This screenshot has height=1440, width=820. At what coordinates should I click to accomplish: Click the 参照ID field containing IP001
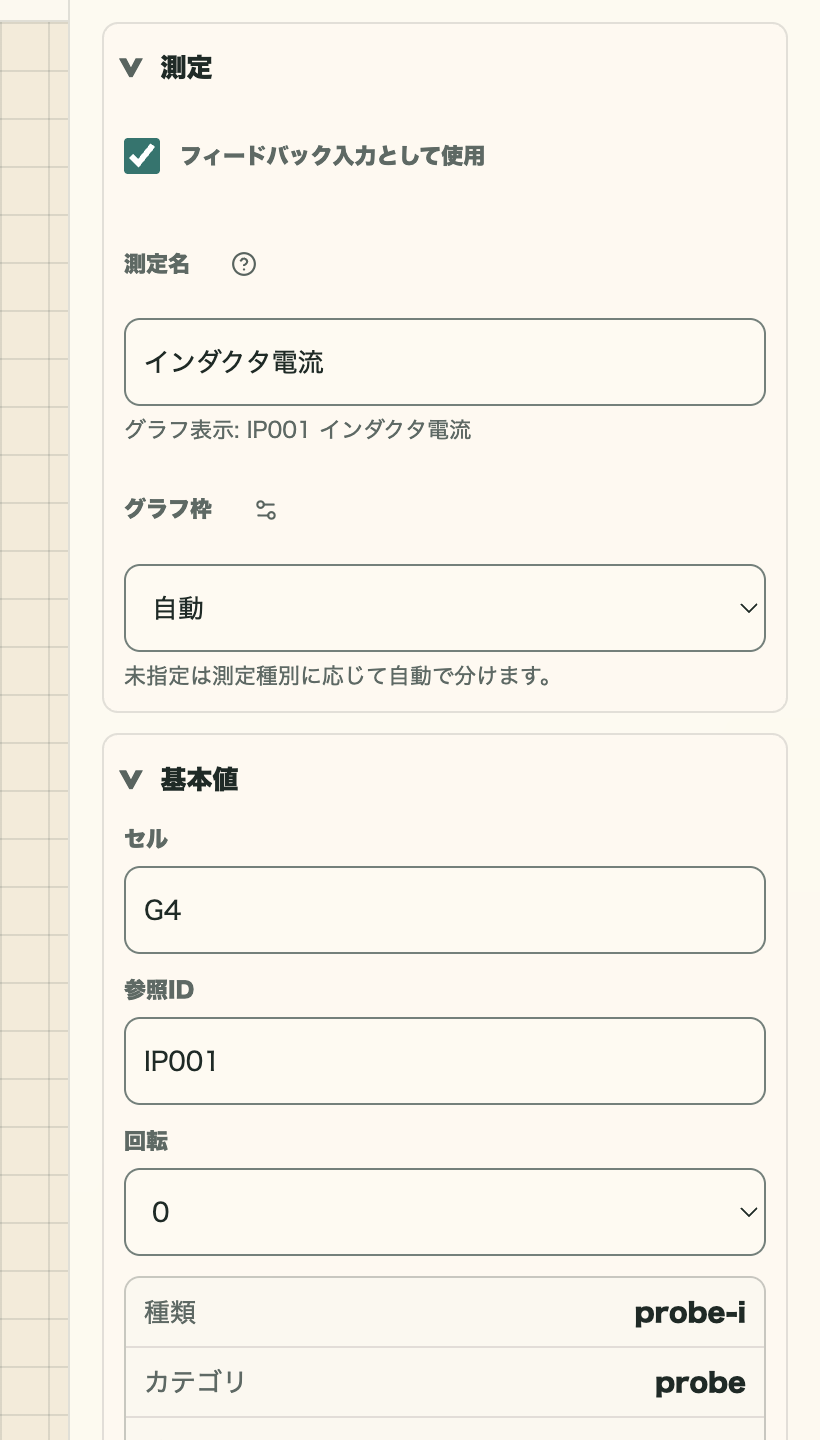[445, 1061]
